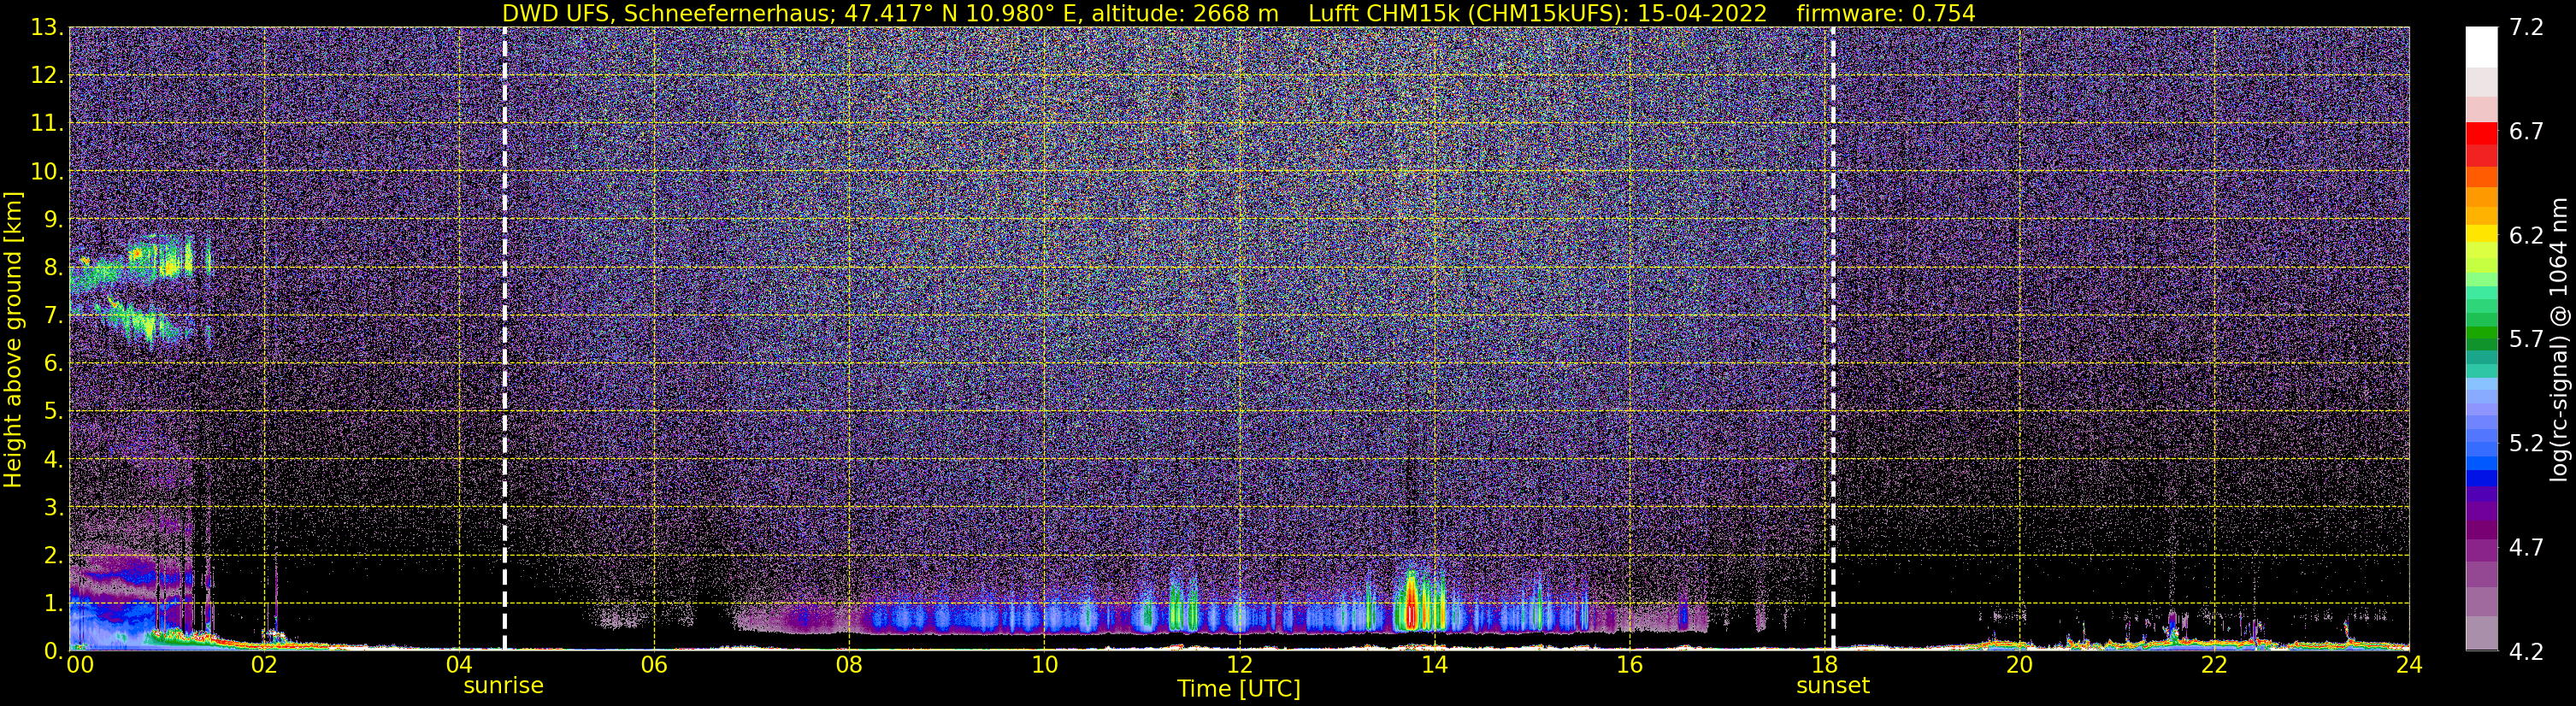Click the '10' time tick label

[x=1044, y=665]
